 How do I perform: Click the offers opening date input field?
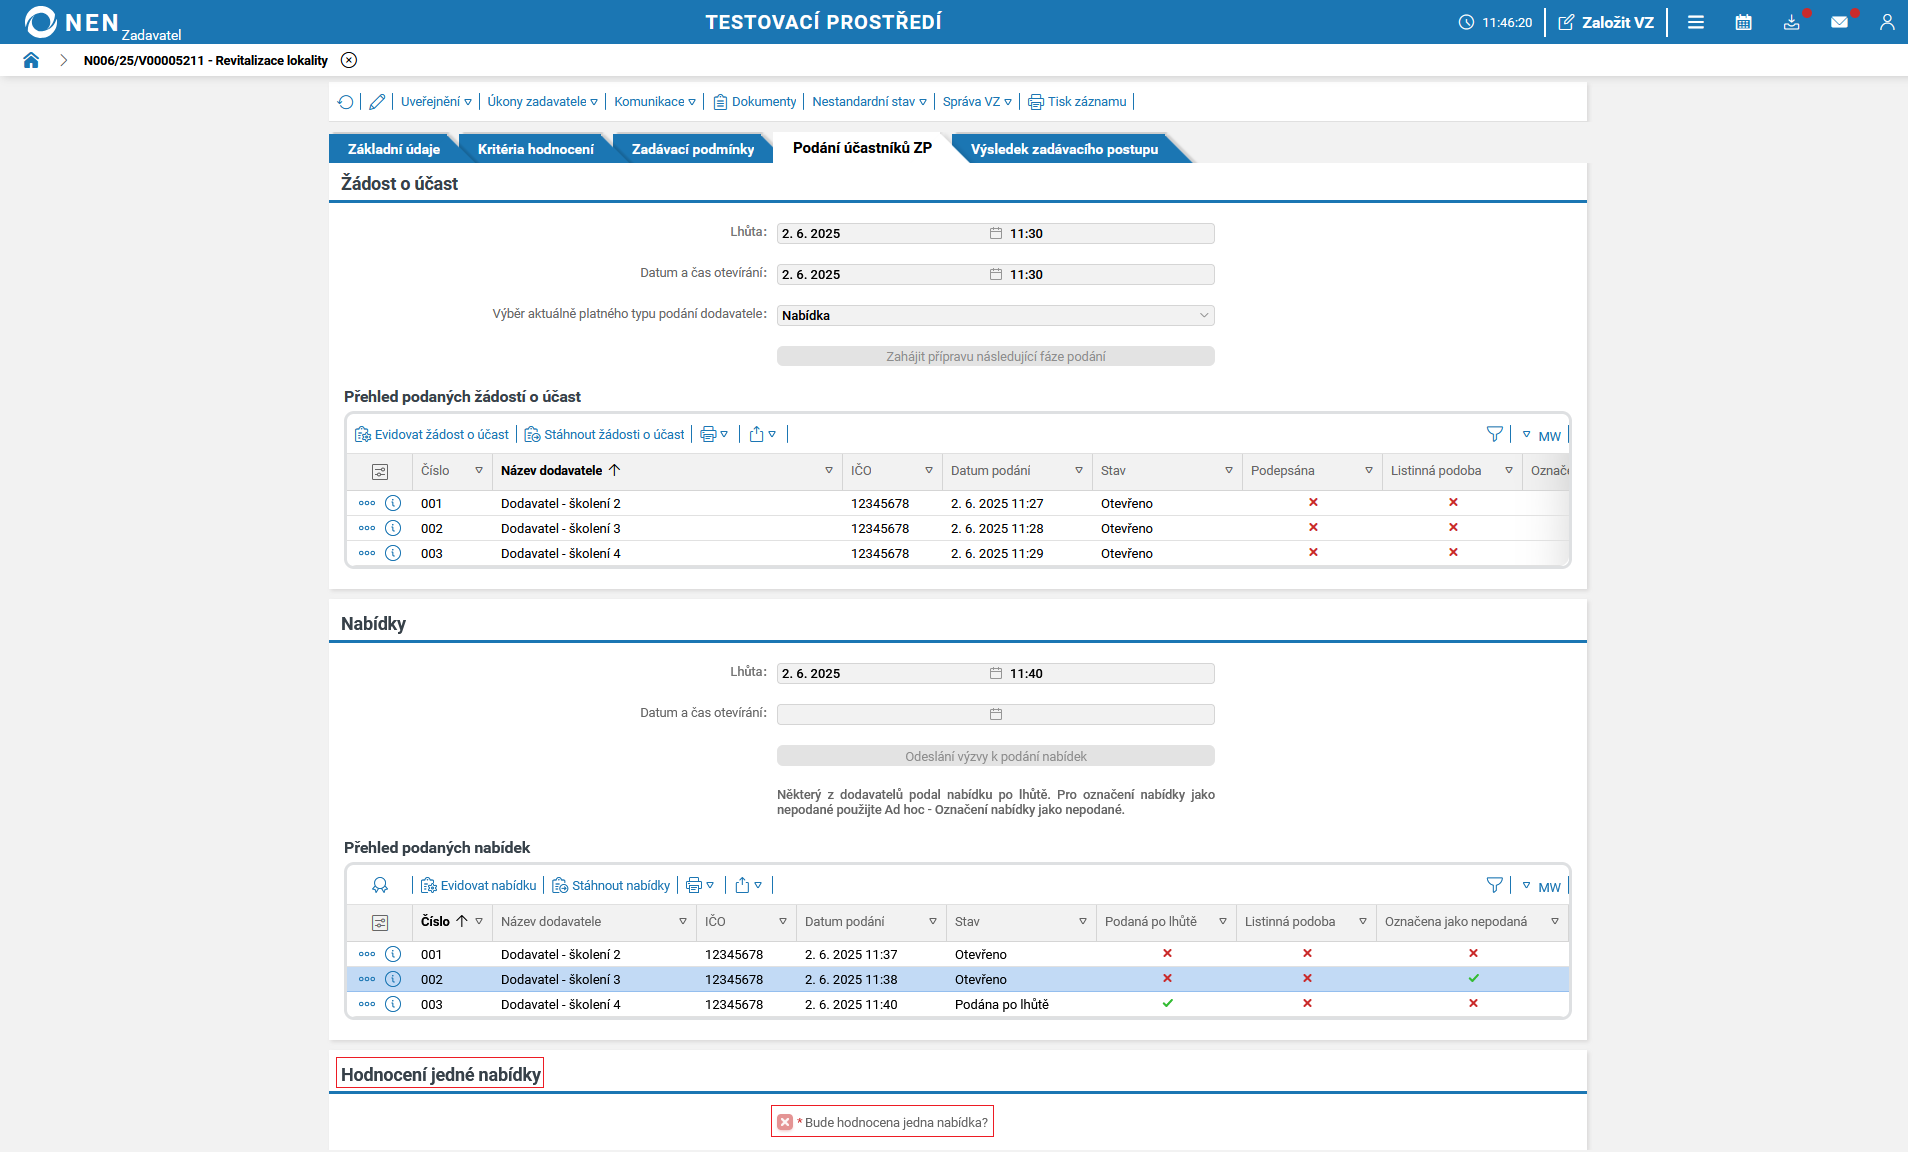(880, 714)
